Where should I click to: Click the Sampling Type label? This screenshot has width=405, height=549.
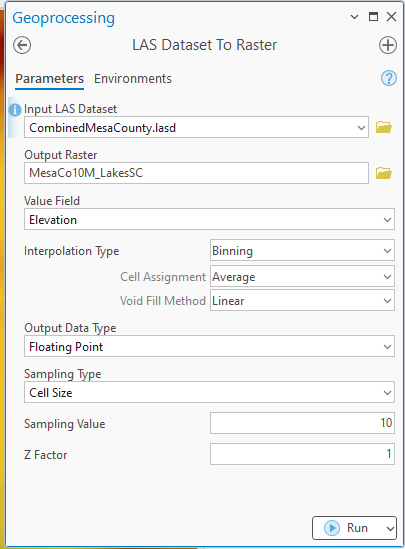(x=63, y=374)
